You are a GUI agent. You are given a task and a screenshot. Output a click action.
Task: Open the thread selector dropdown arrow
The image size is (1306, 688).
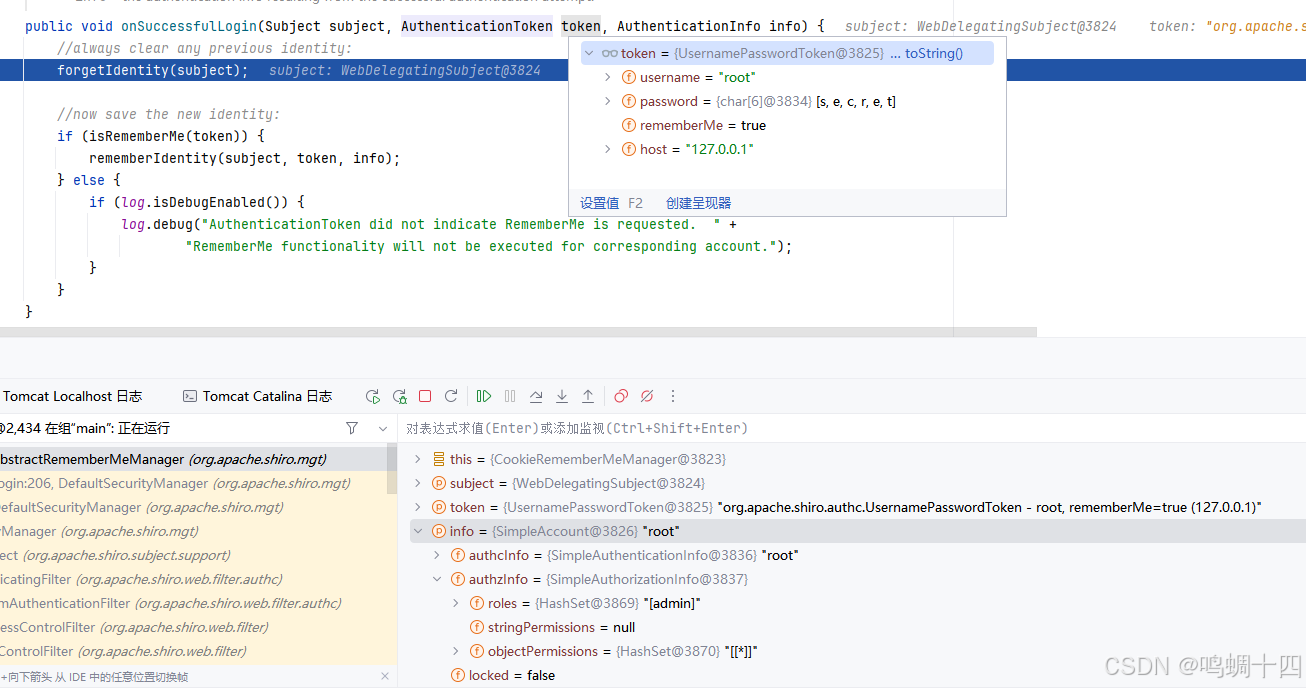(x=382, y=428)
